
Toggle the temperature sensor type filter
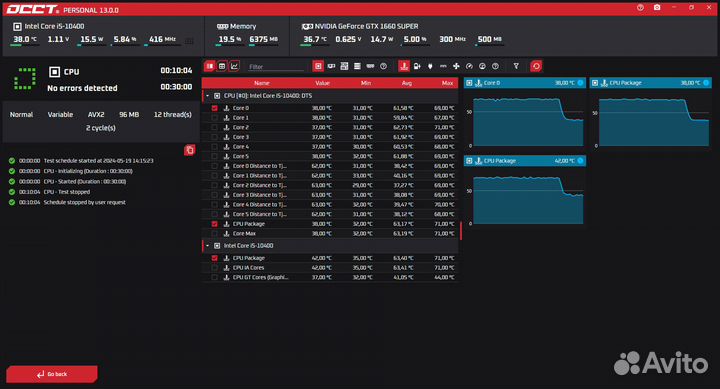tap(404, 66)
